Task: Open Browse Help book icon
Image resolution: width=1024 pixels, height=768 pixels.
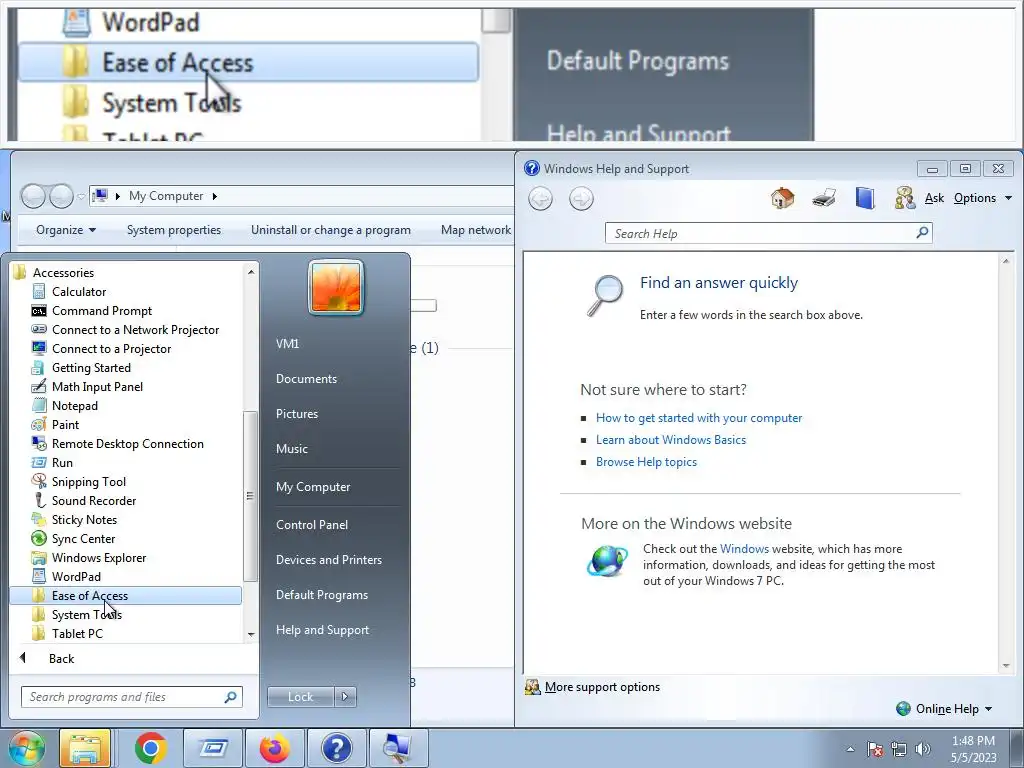Action: [x=865, y=198]
